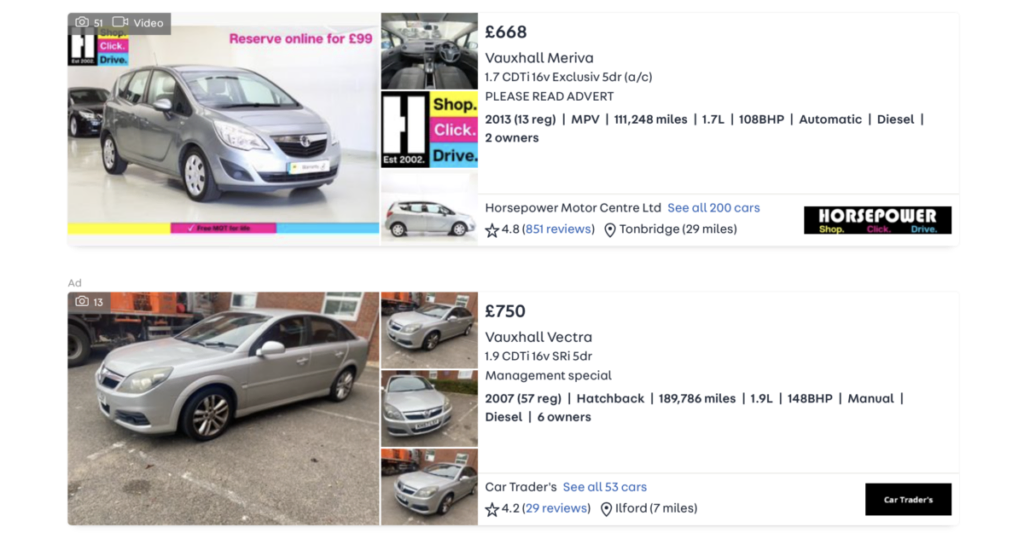Click the location pin icon next to Tonbridge
Image resolution: width=1024 pixels, height=539 pixels.
[x=610, y=230]
